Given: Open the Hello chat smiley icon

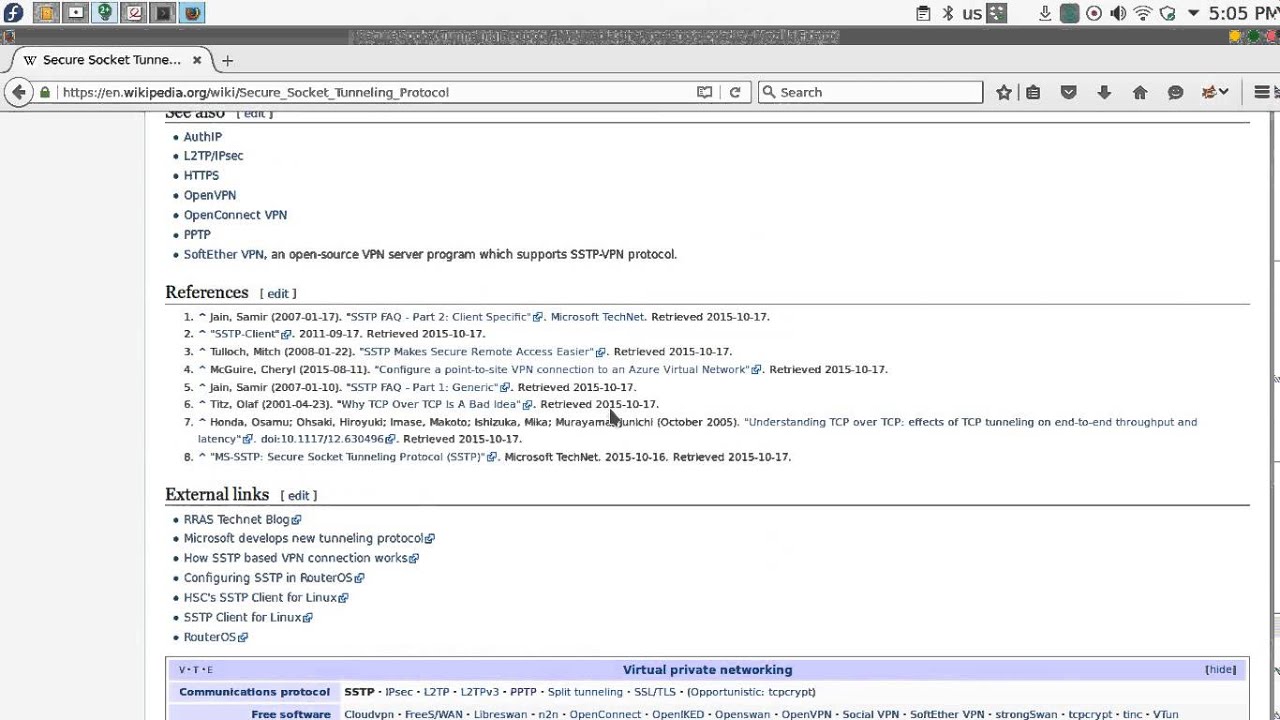Looking at the screenshot, I should point(1176,92).
